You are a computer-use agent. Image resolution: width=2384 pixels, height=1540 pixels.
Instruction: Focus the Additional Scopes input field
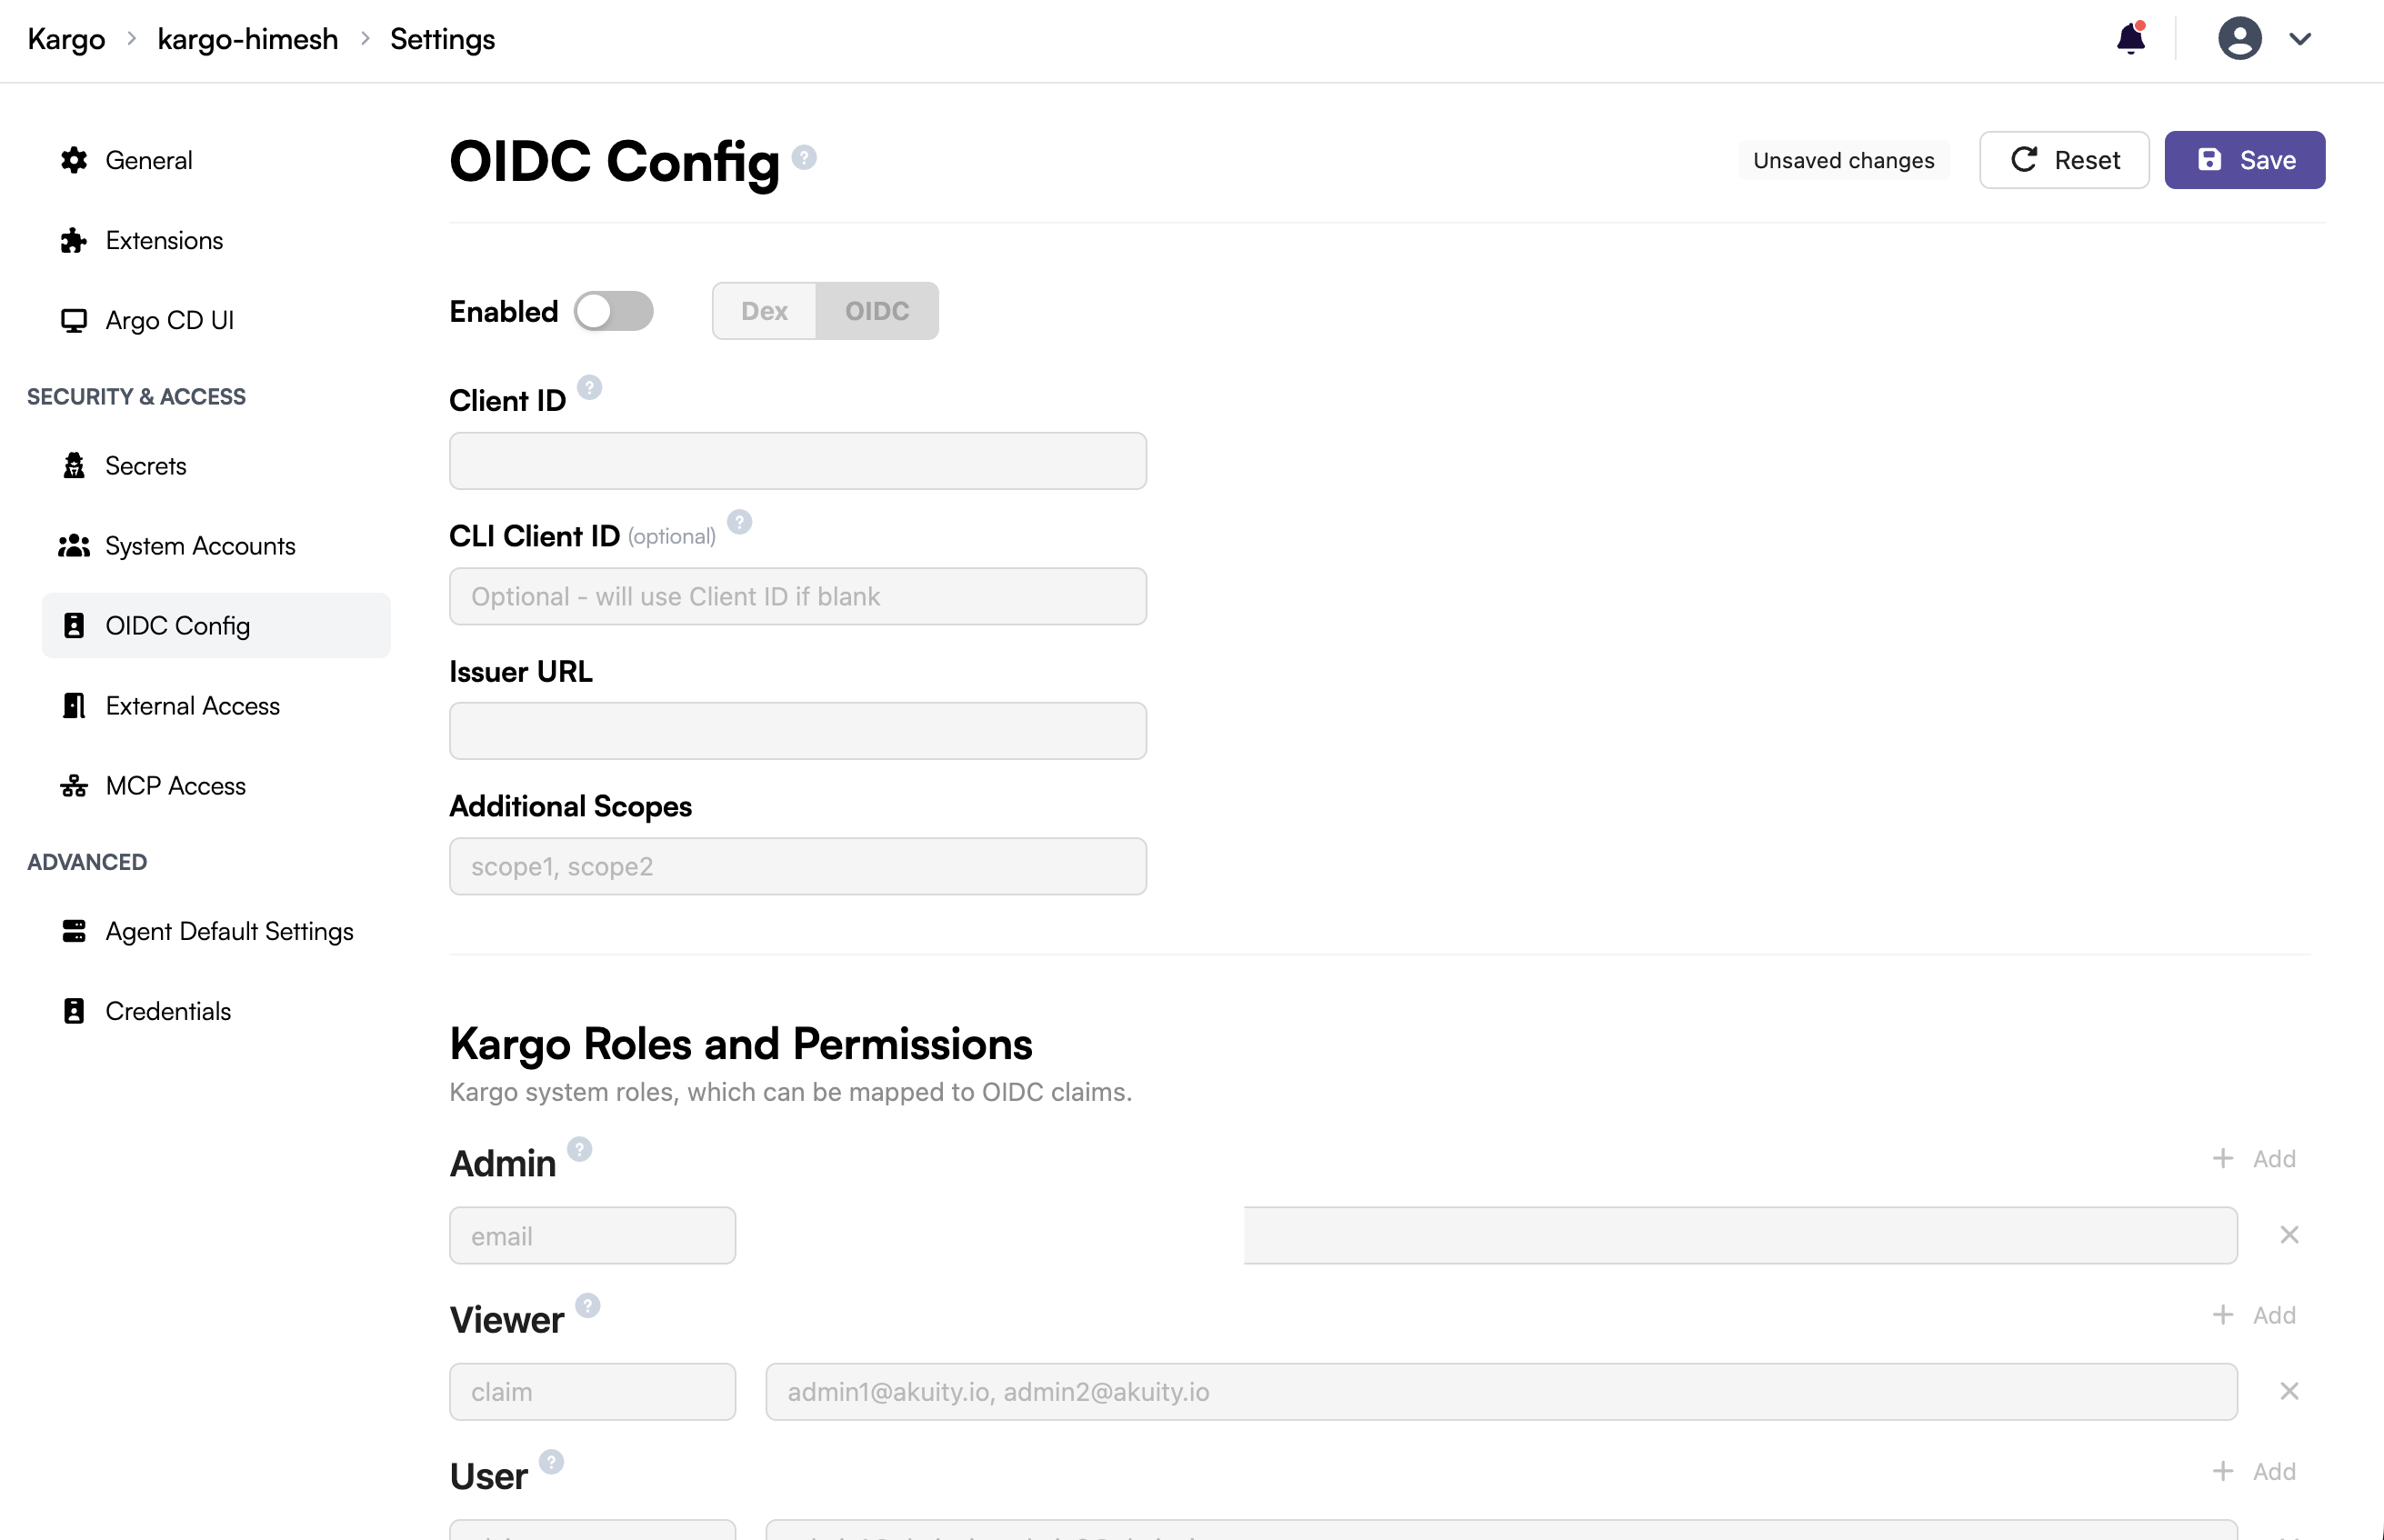pyautogui.click(x=798, y=867)
